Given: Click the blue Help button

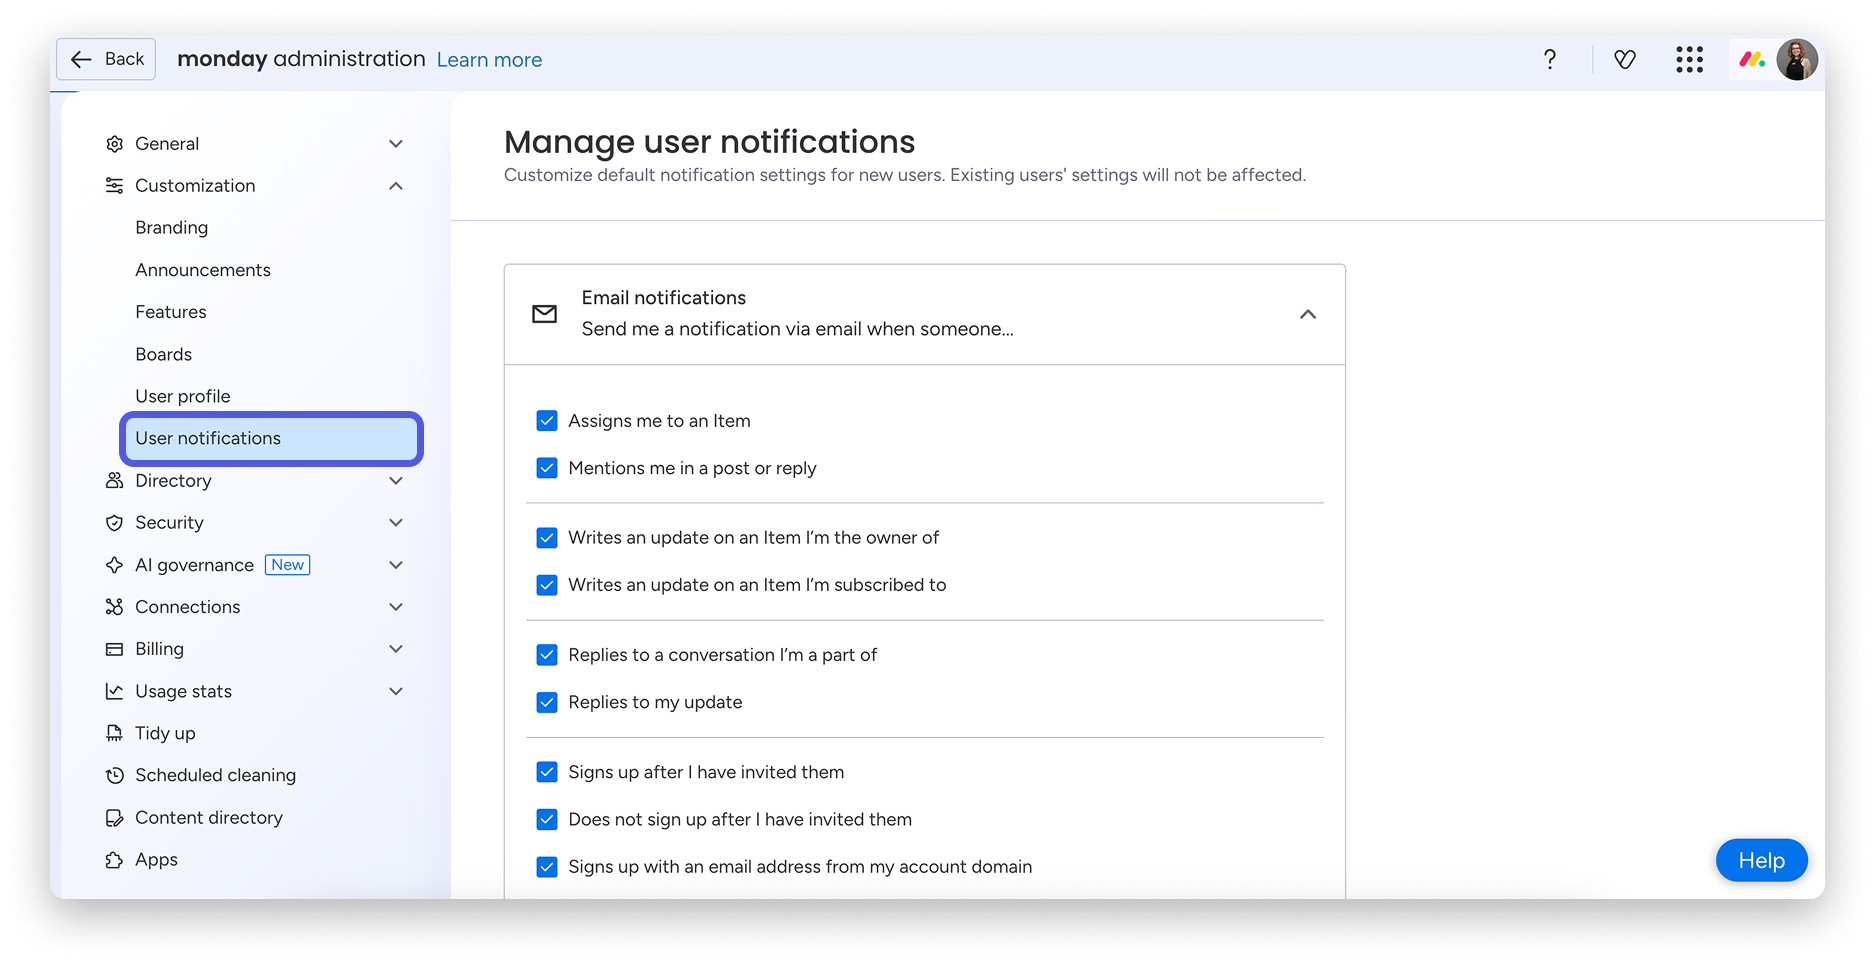Looking at the screenshot, I should [x=1761, y=861].
